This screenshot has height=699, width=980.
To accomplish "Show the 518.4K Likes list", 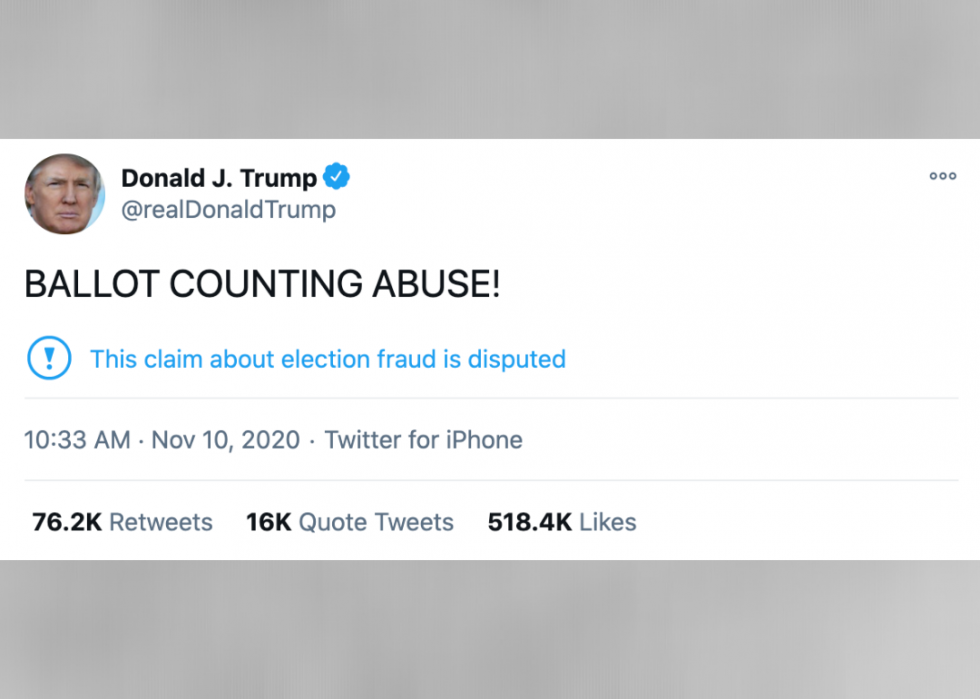I will (x=561, y=522).
